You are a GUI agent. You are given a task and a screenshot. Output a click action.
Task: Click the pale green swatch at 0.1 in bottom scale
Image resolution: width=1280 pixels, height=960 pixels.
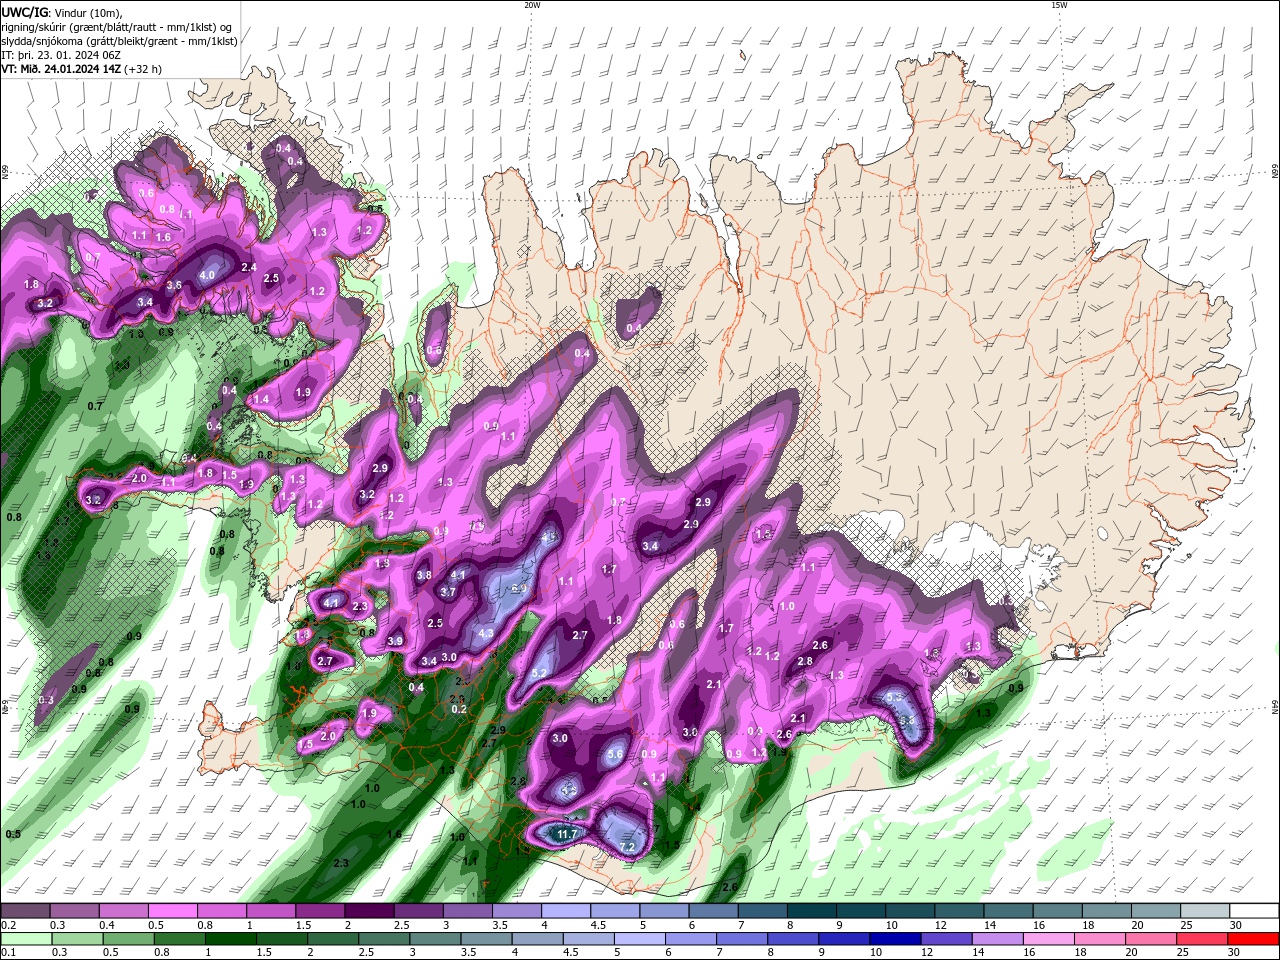(24, 939)
